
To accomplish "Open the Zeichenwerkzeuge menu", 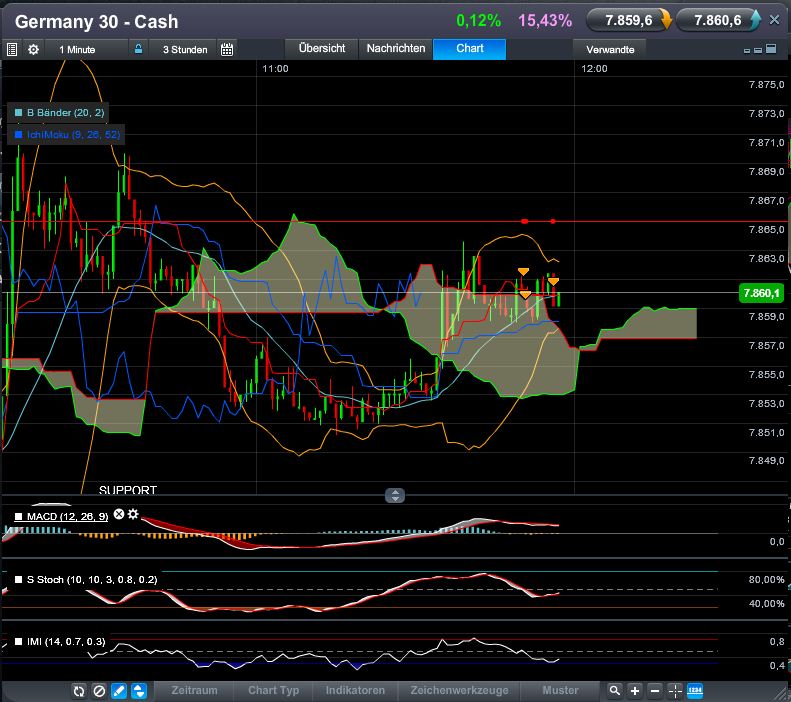I will (x=459, y=690).
